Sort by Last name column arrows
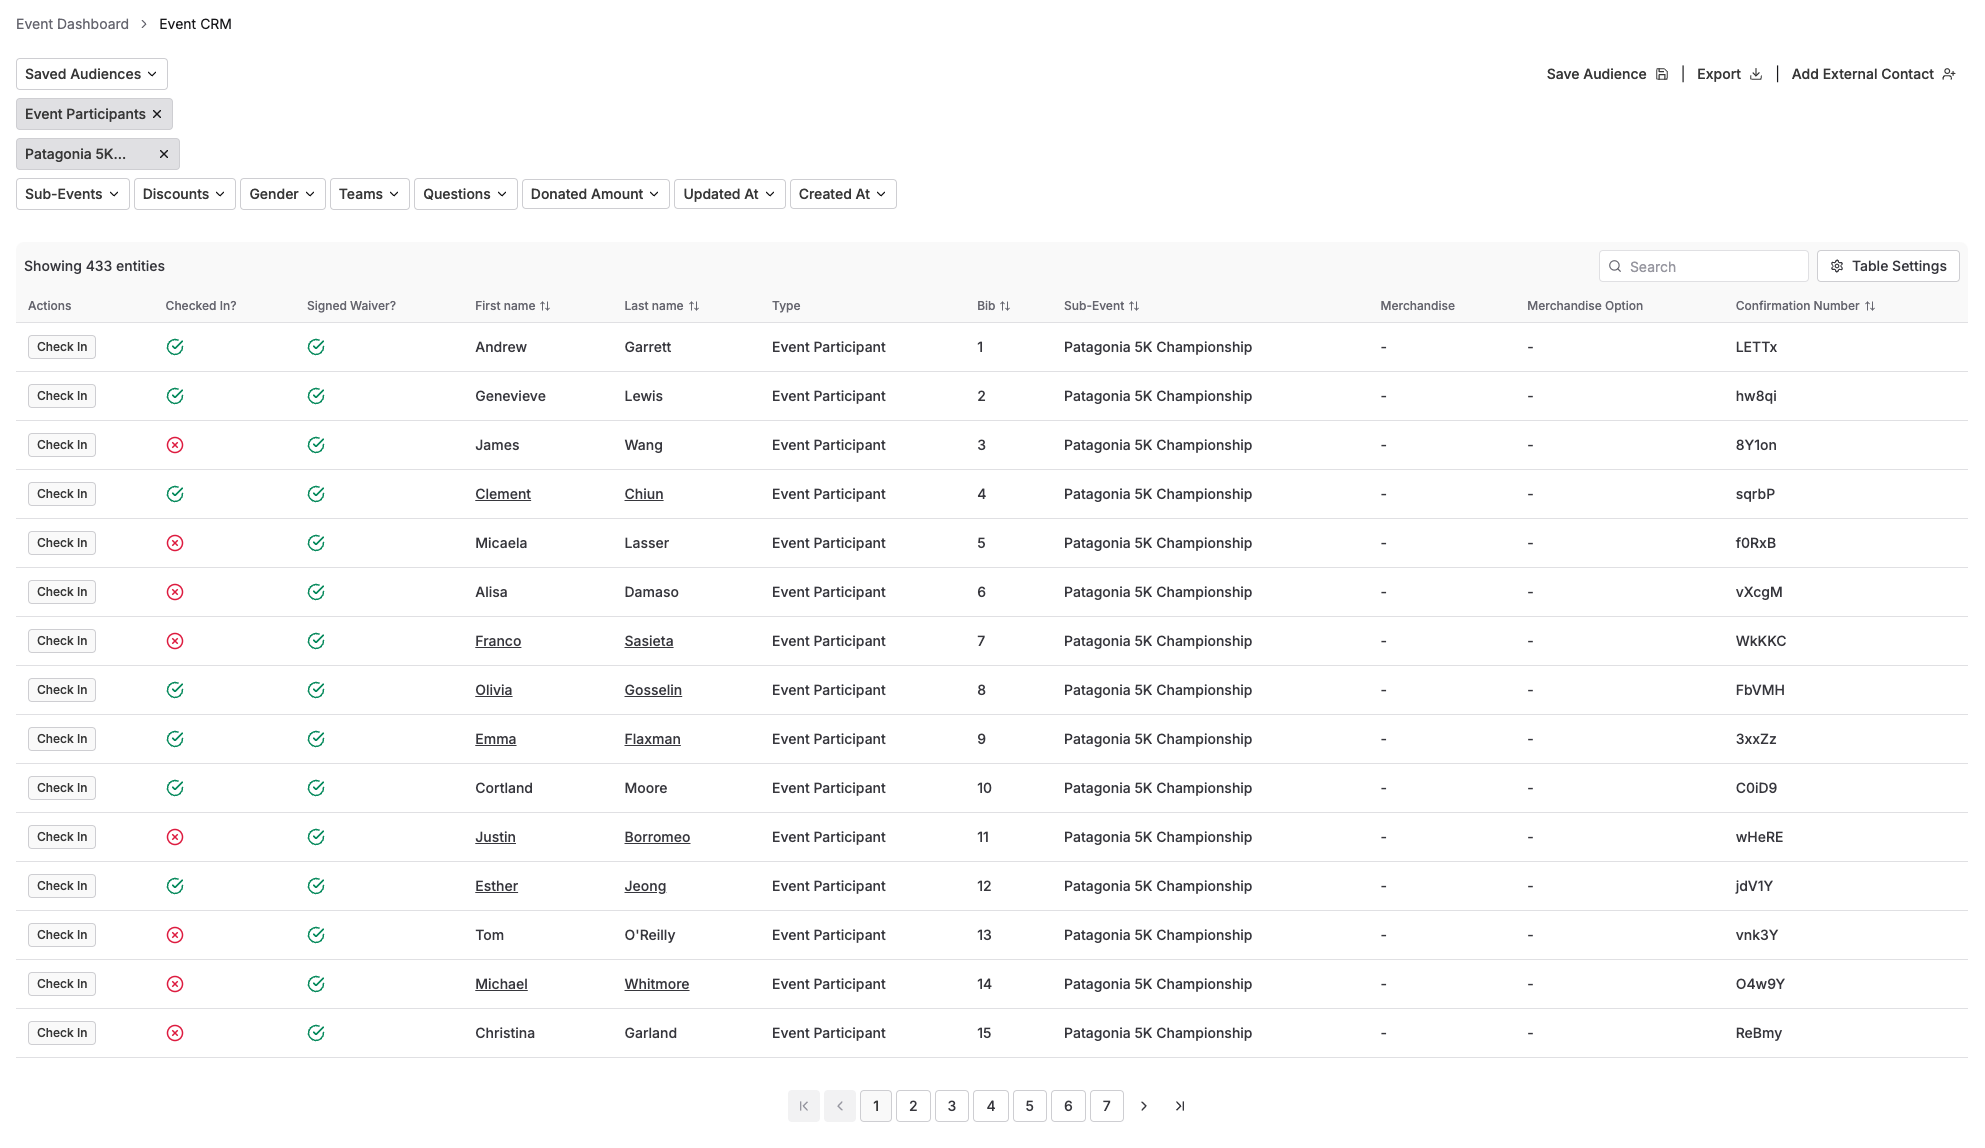This screenshot has height=1148, width=1985. tap(694, 306)
